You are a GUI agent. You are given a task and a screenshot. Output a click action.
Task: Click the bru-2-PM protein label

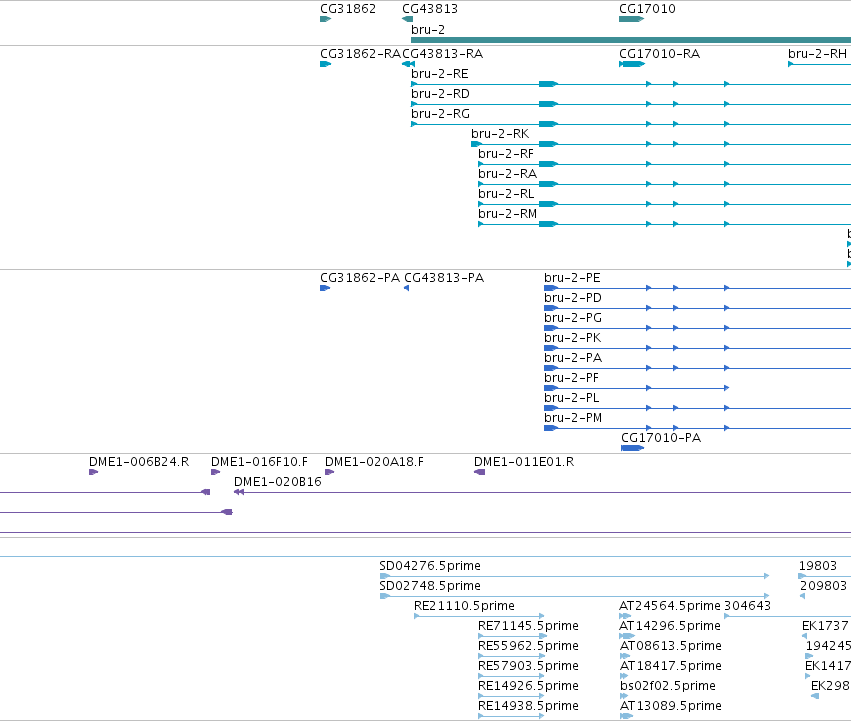(x=573, y=418)
